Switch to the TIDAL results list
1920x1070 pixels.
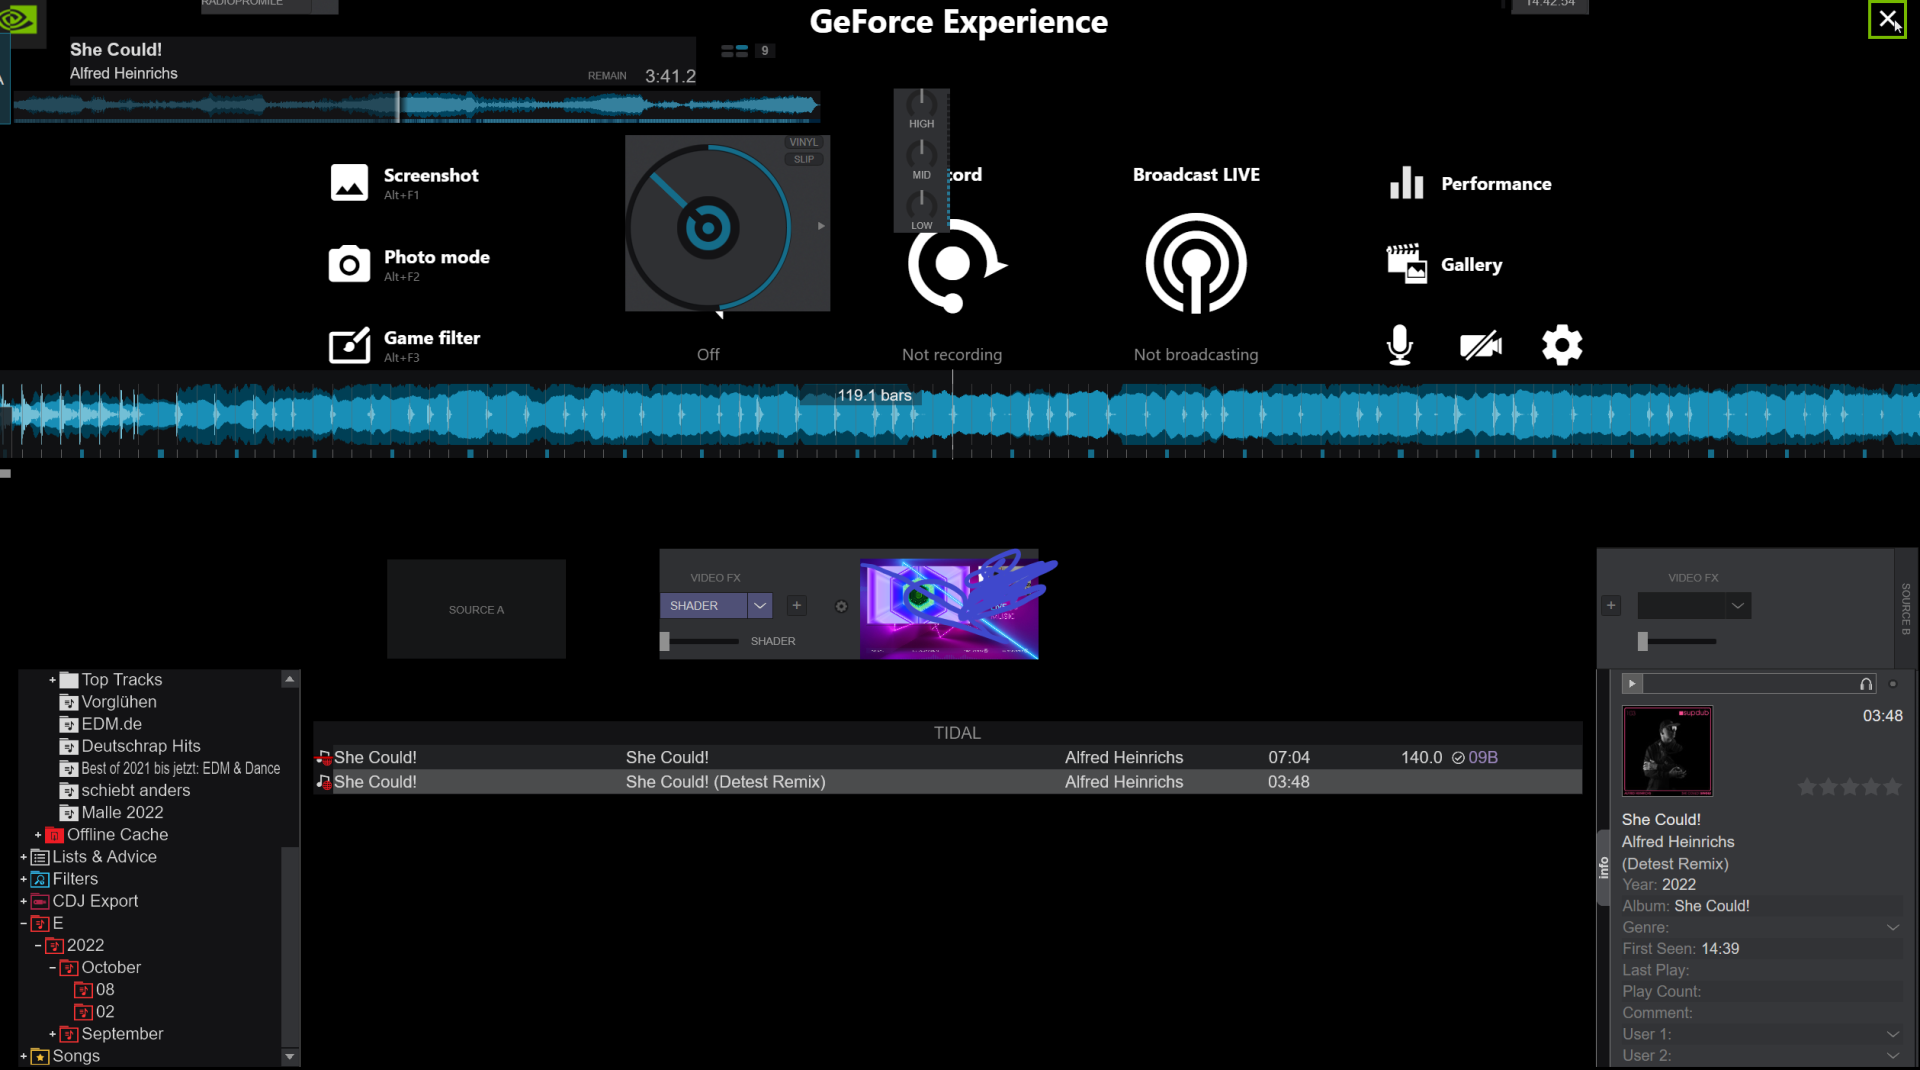pyautogui.click(x=955, y=732)
